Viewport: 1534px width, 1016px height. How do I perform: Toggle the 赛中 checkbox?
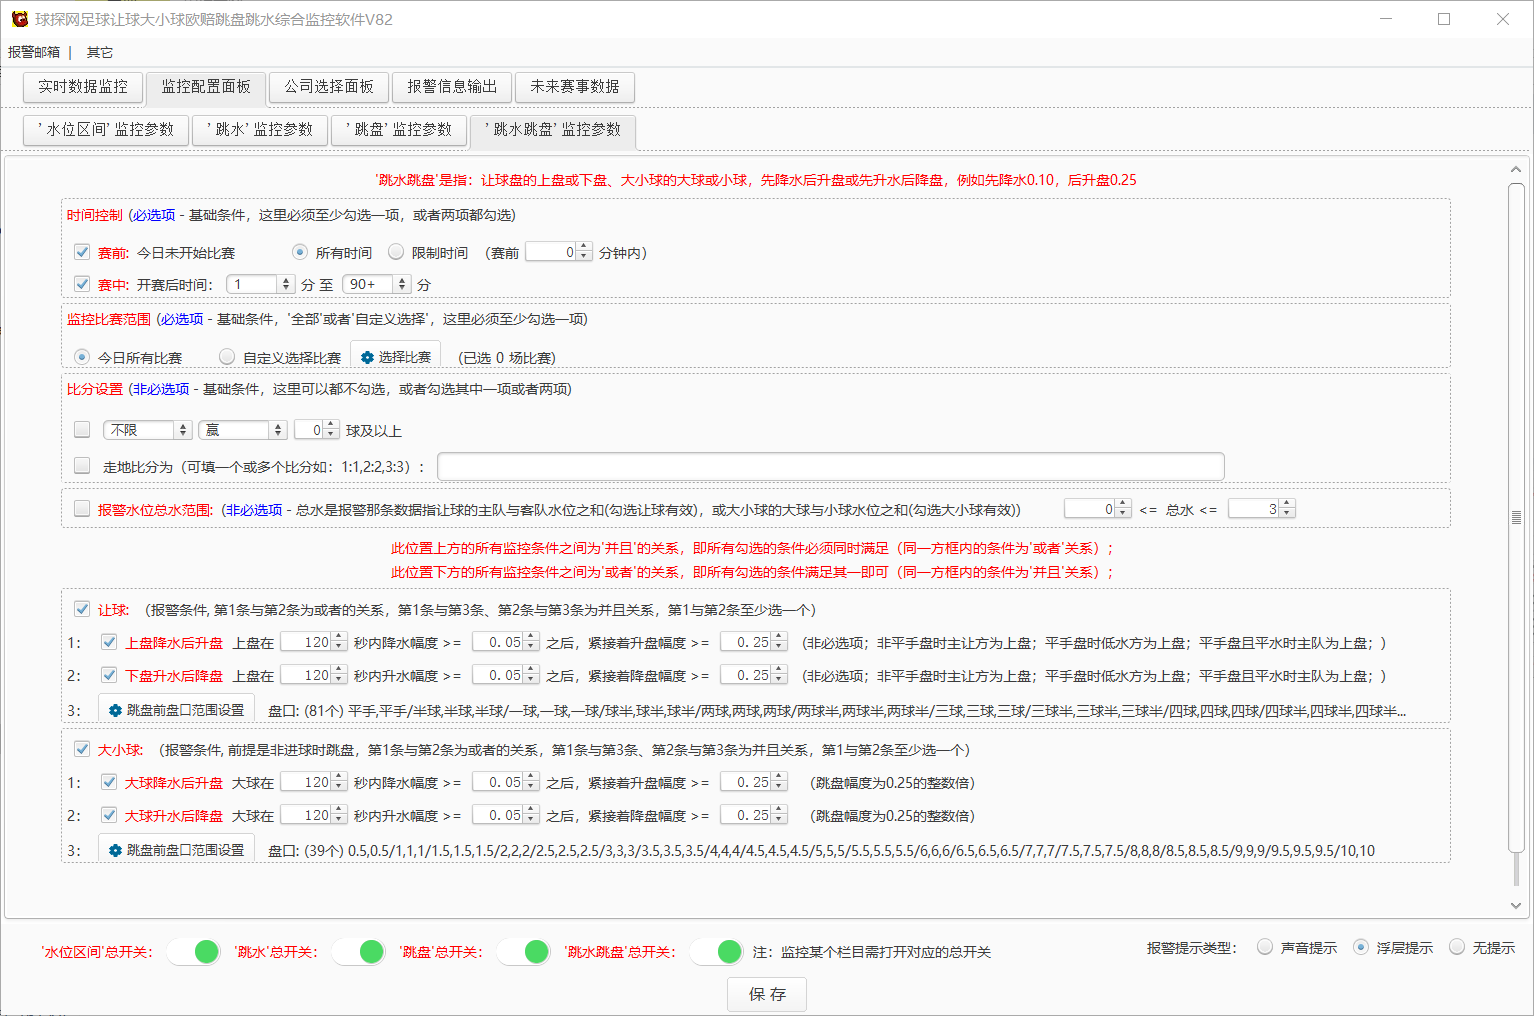(x=82, y=284)
